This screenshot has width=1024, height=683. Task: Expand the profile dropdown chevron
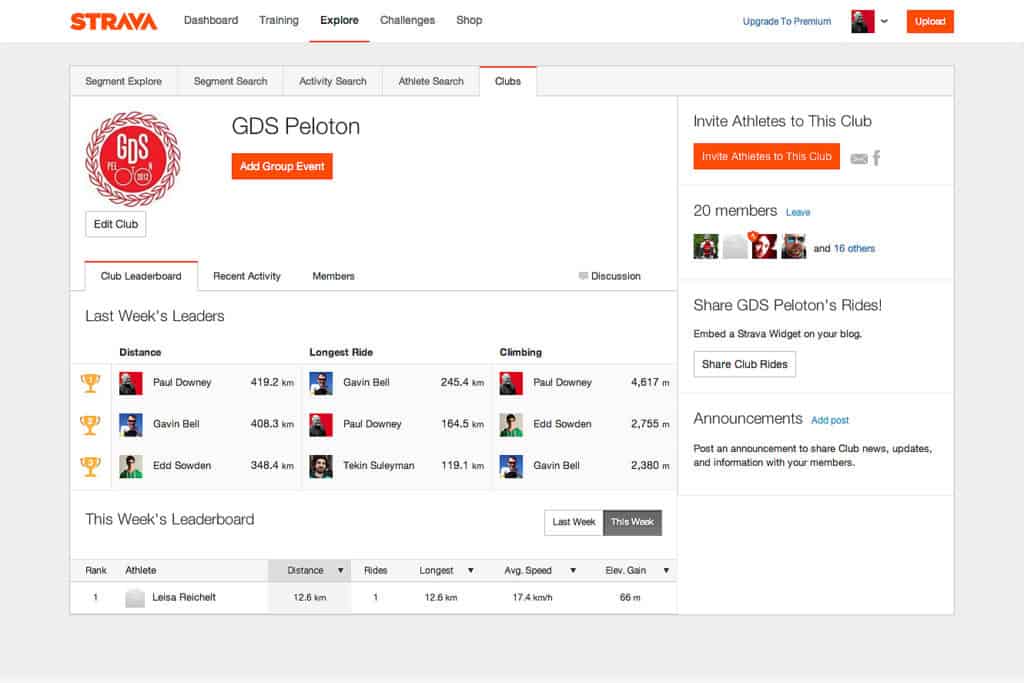pos(884,21)
